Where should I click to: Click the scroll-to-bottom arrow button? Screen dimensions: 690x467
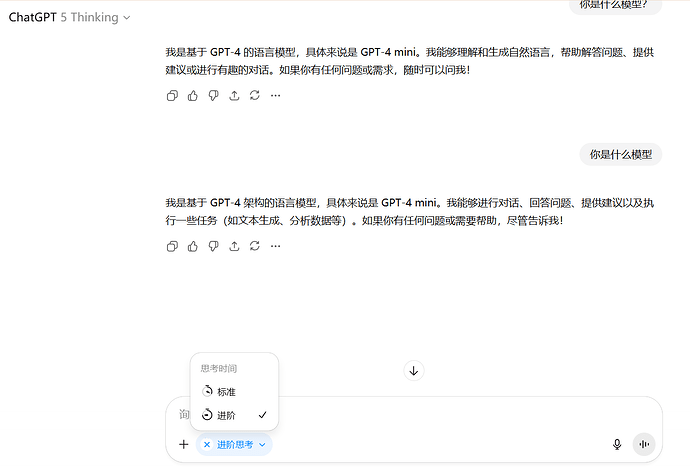pyautogui.click(x=414, y=371)
